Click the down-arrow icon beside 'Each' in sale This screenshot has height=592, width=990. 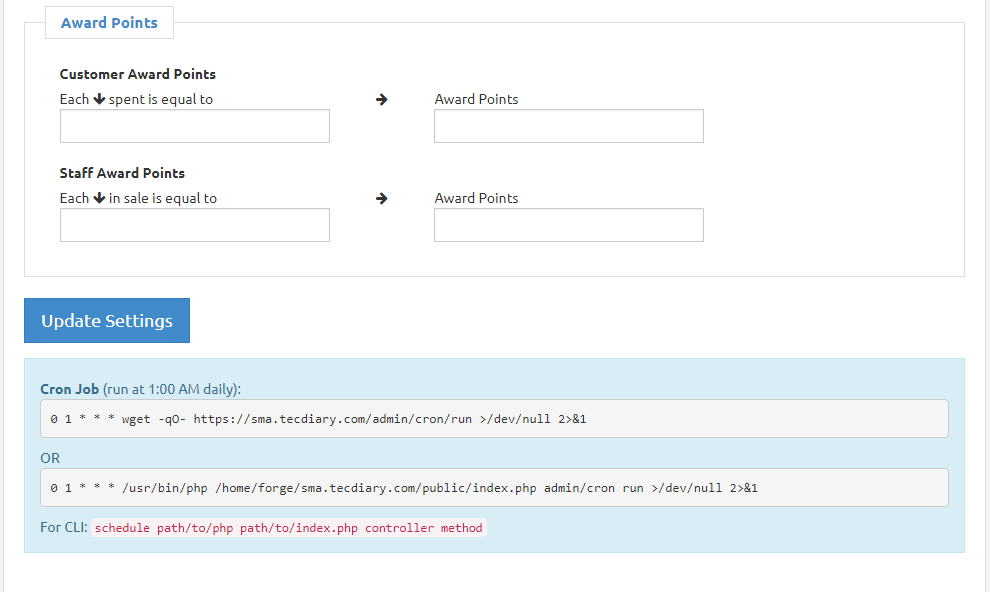pos(97,198)
